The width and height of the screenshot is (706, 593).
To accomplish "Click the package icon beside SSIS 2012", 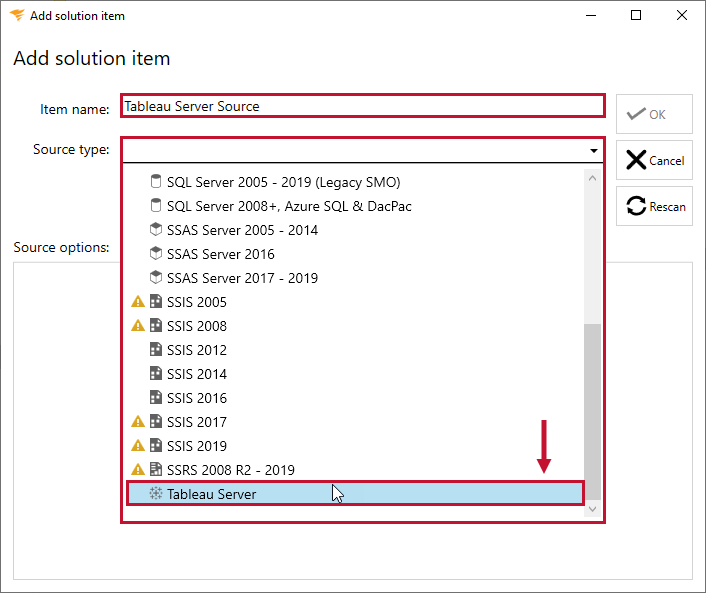I will tap(156, 349).
